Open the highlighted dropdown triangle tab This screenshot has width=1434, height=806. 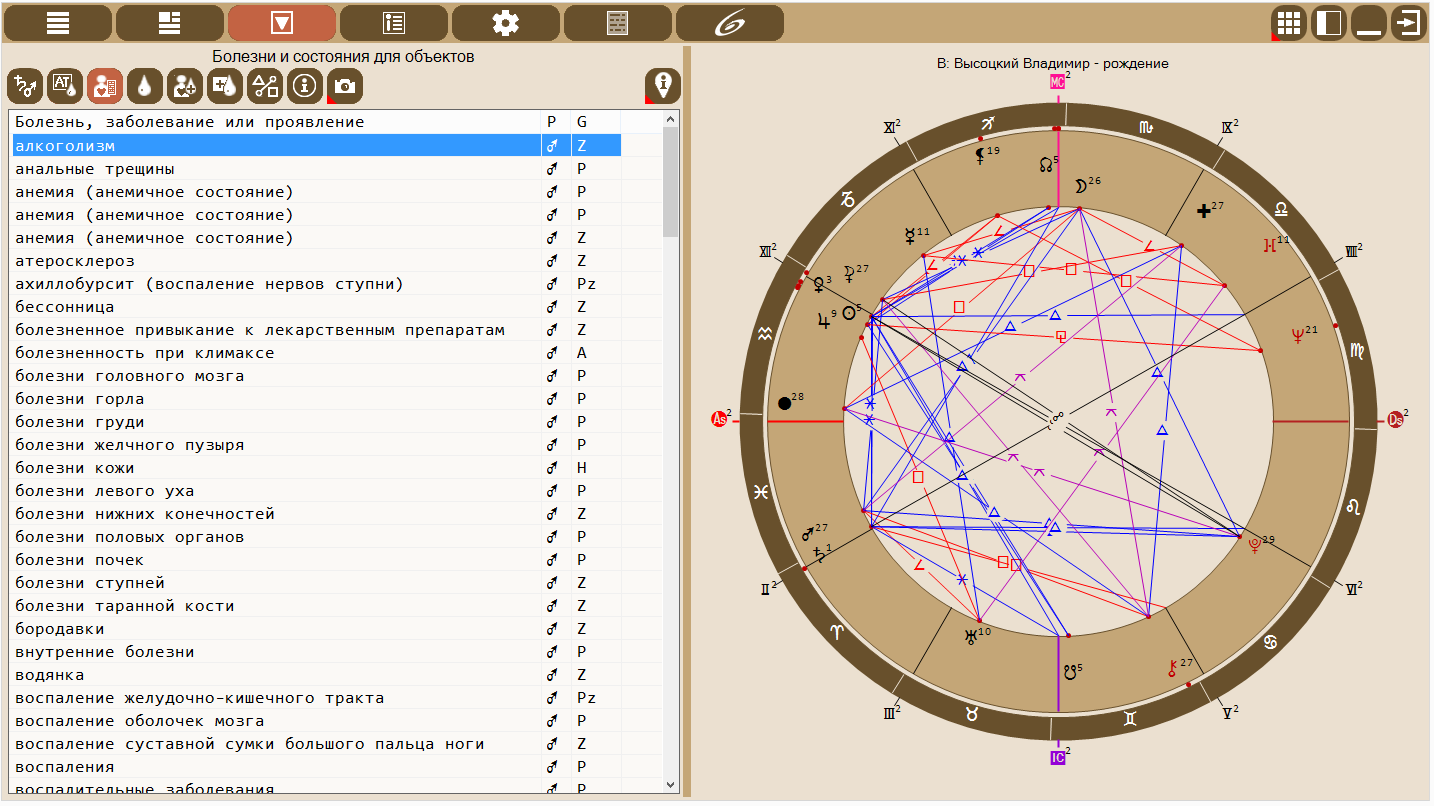point(282,23)
